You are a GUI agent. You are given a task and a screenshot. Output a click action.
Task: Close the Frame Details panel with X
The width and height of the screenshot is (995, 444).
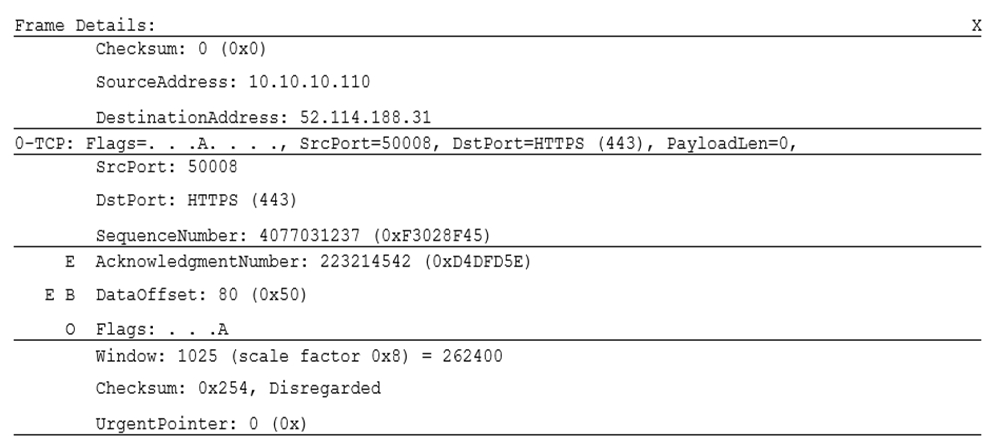[x=976, y=26]
